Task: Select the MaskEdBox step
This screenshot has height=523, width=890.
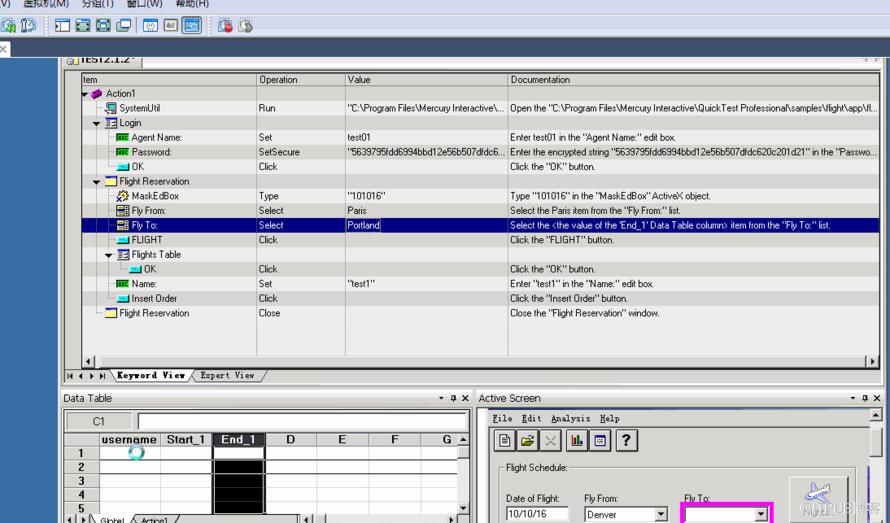Action: (480, 196)
